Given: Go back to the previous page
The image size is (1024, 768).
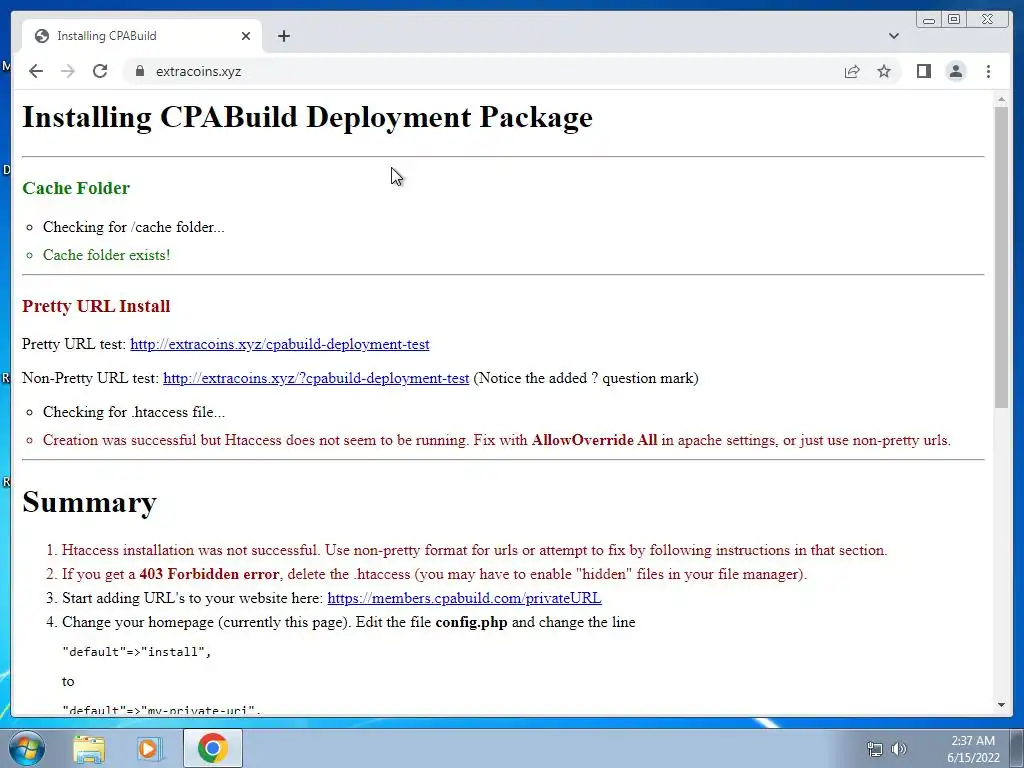Looking at the screenshot, I should (x=36, y=71).
